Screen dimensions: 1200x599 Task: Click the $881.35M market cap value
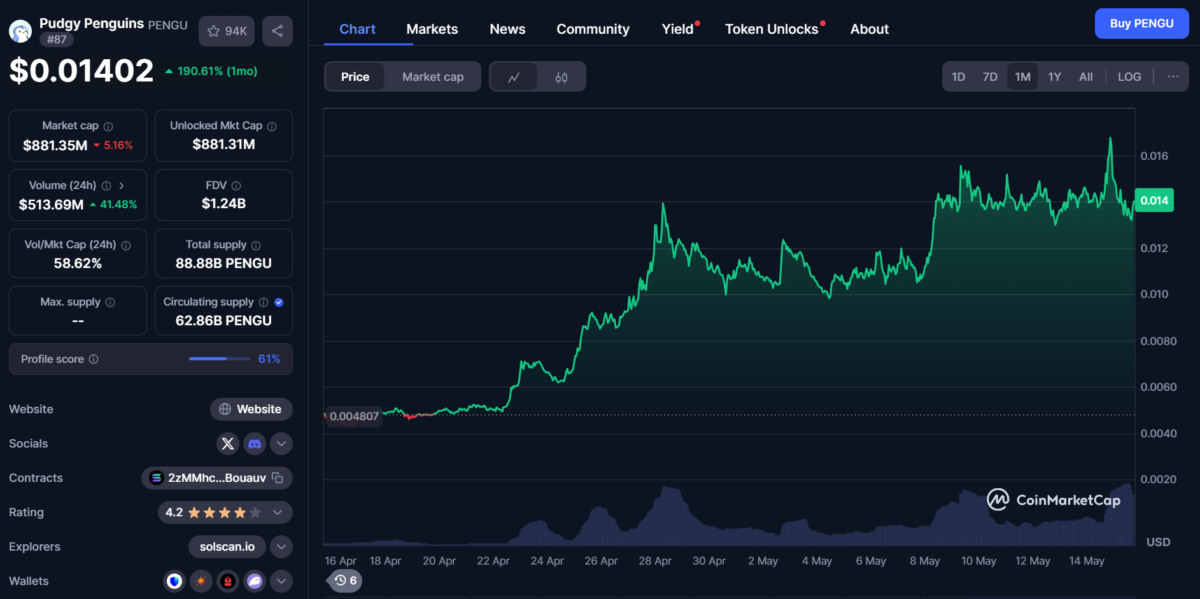tap(55, 145)
